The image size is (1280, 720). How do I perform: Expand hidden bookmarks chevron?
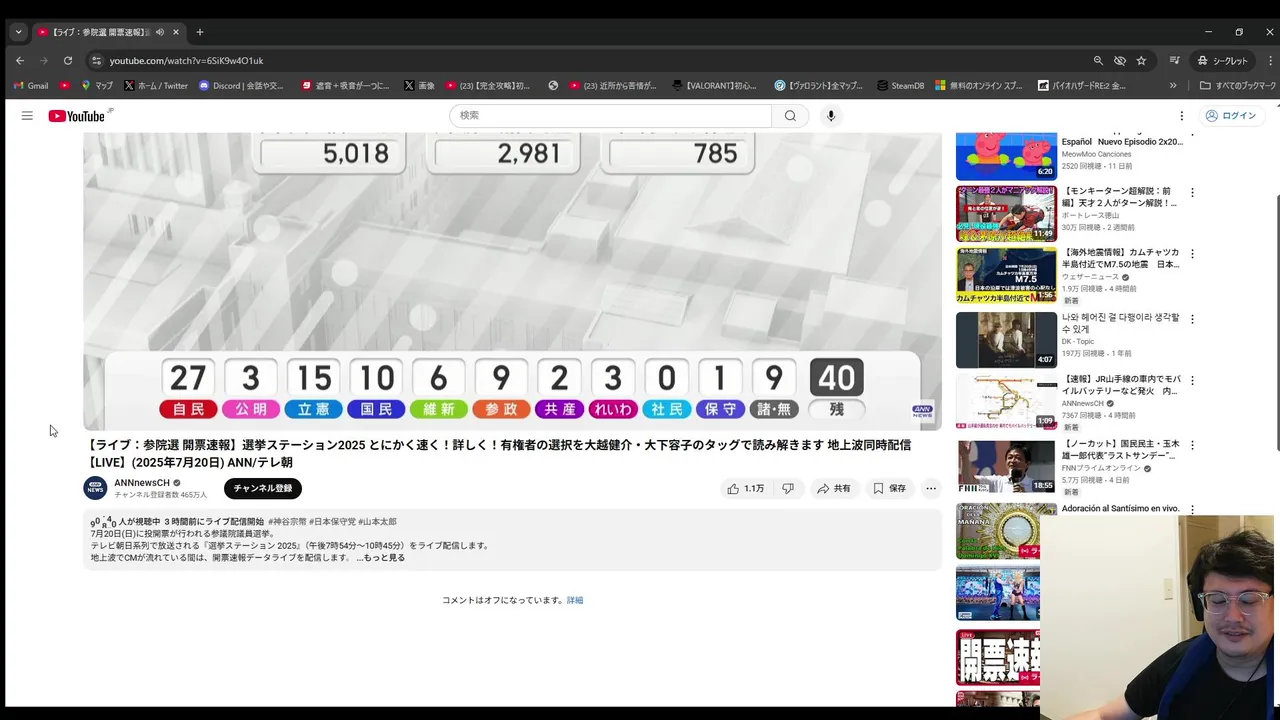click(x=1173, y=86)
